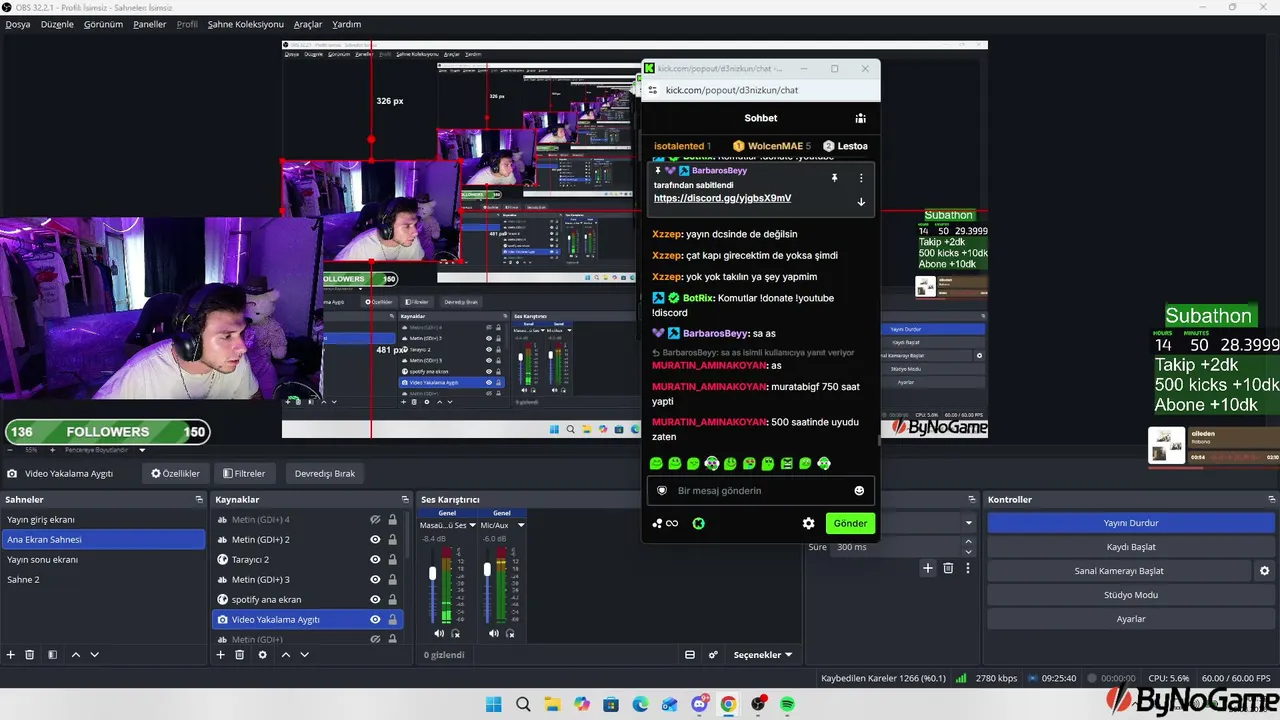The height and width of the screenshot is (720, 1280).
Task: Mute the Masaüstü Ses speaker icon
Action: pyautogui.click(x=439, y=633)
